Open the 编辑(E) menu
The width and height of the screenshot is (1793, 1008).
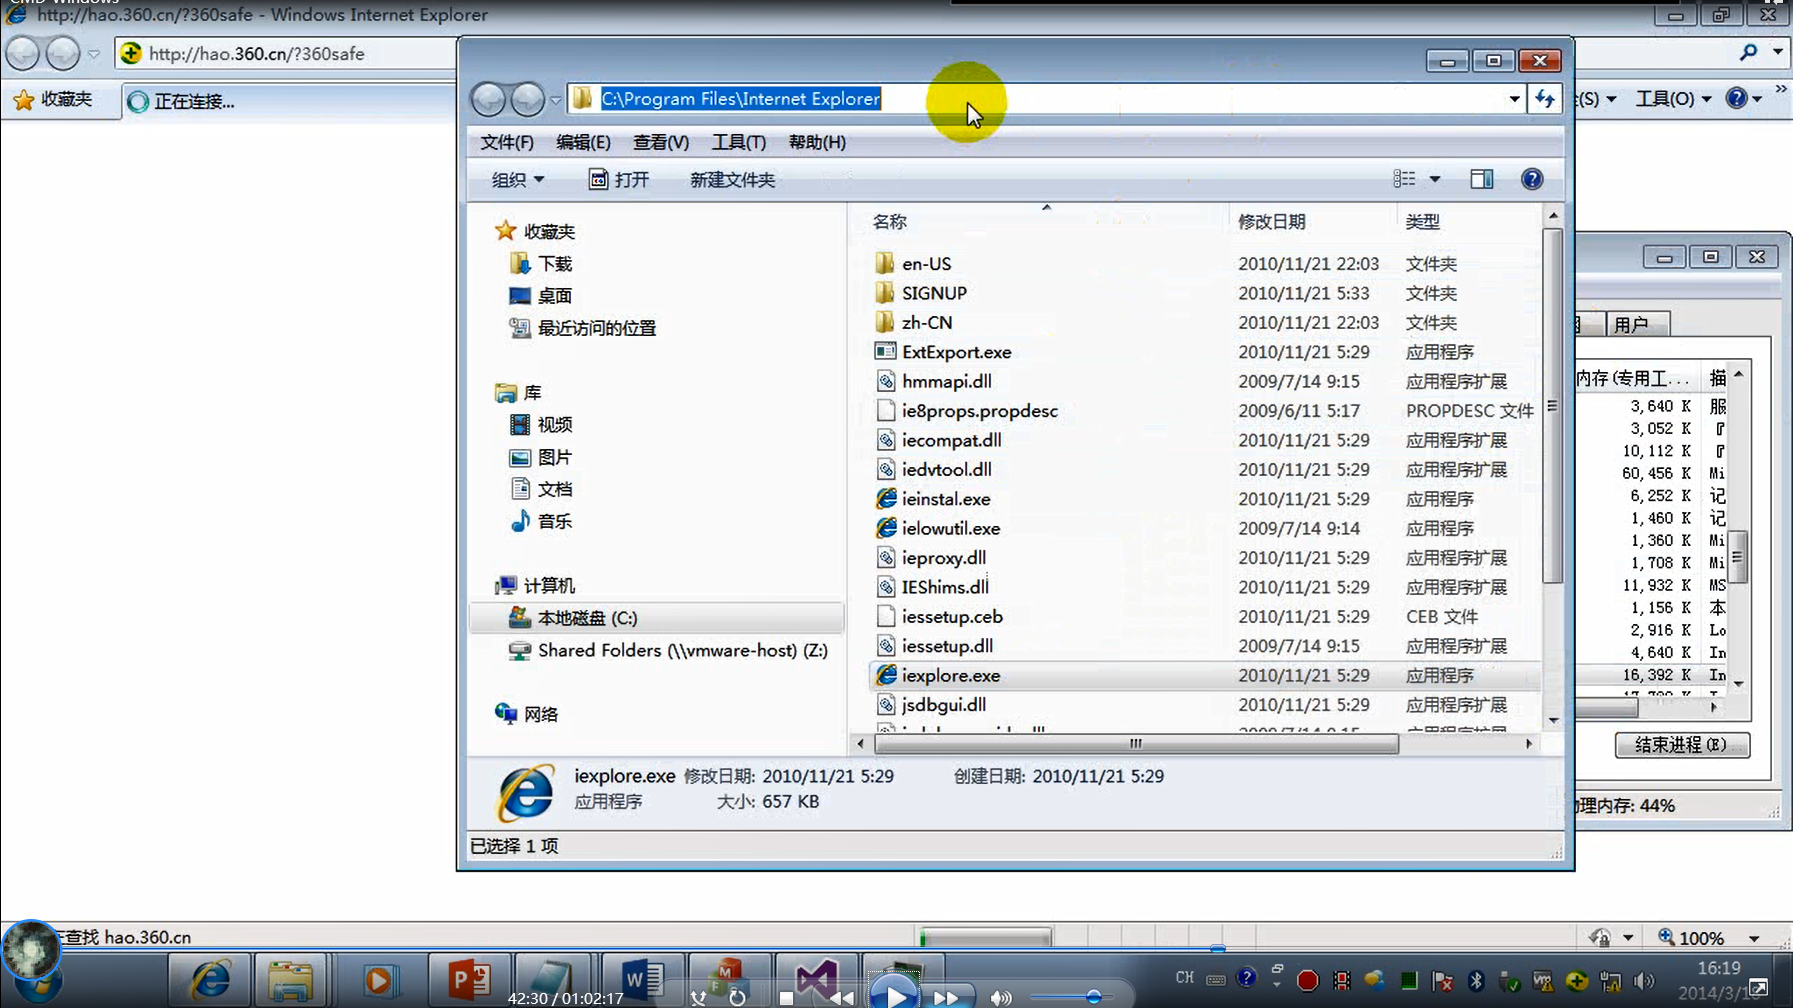coord(583,142)
